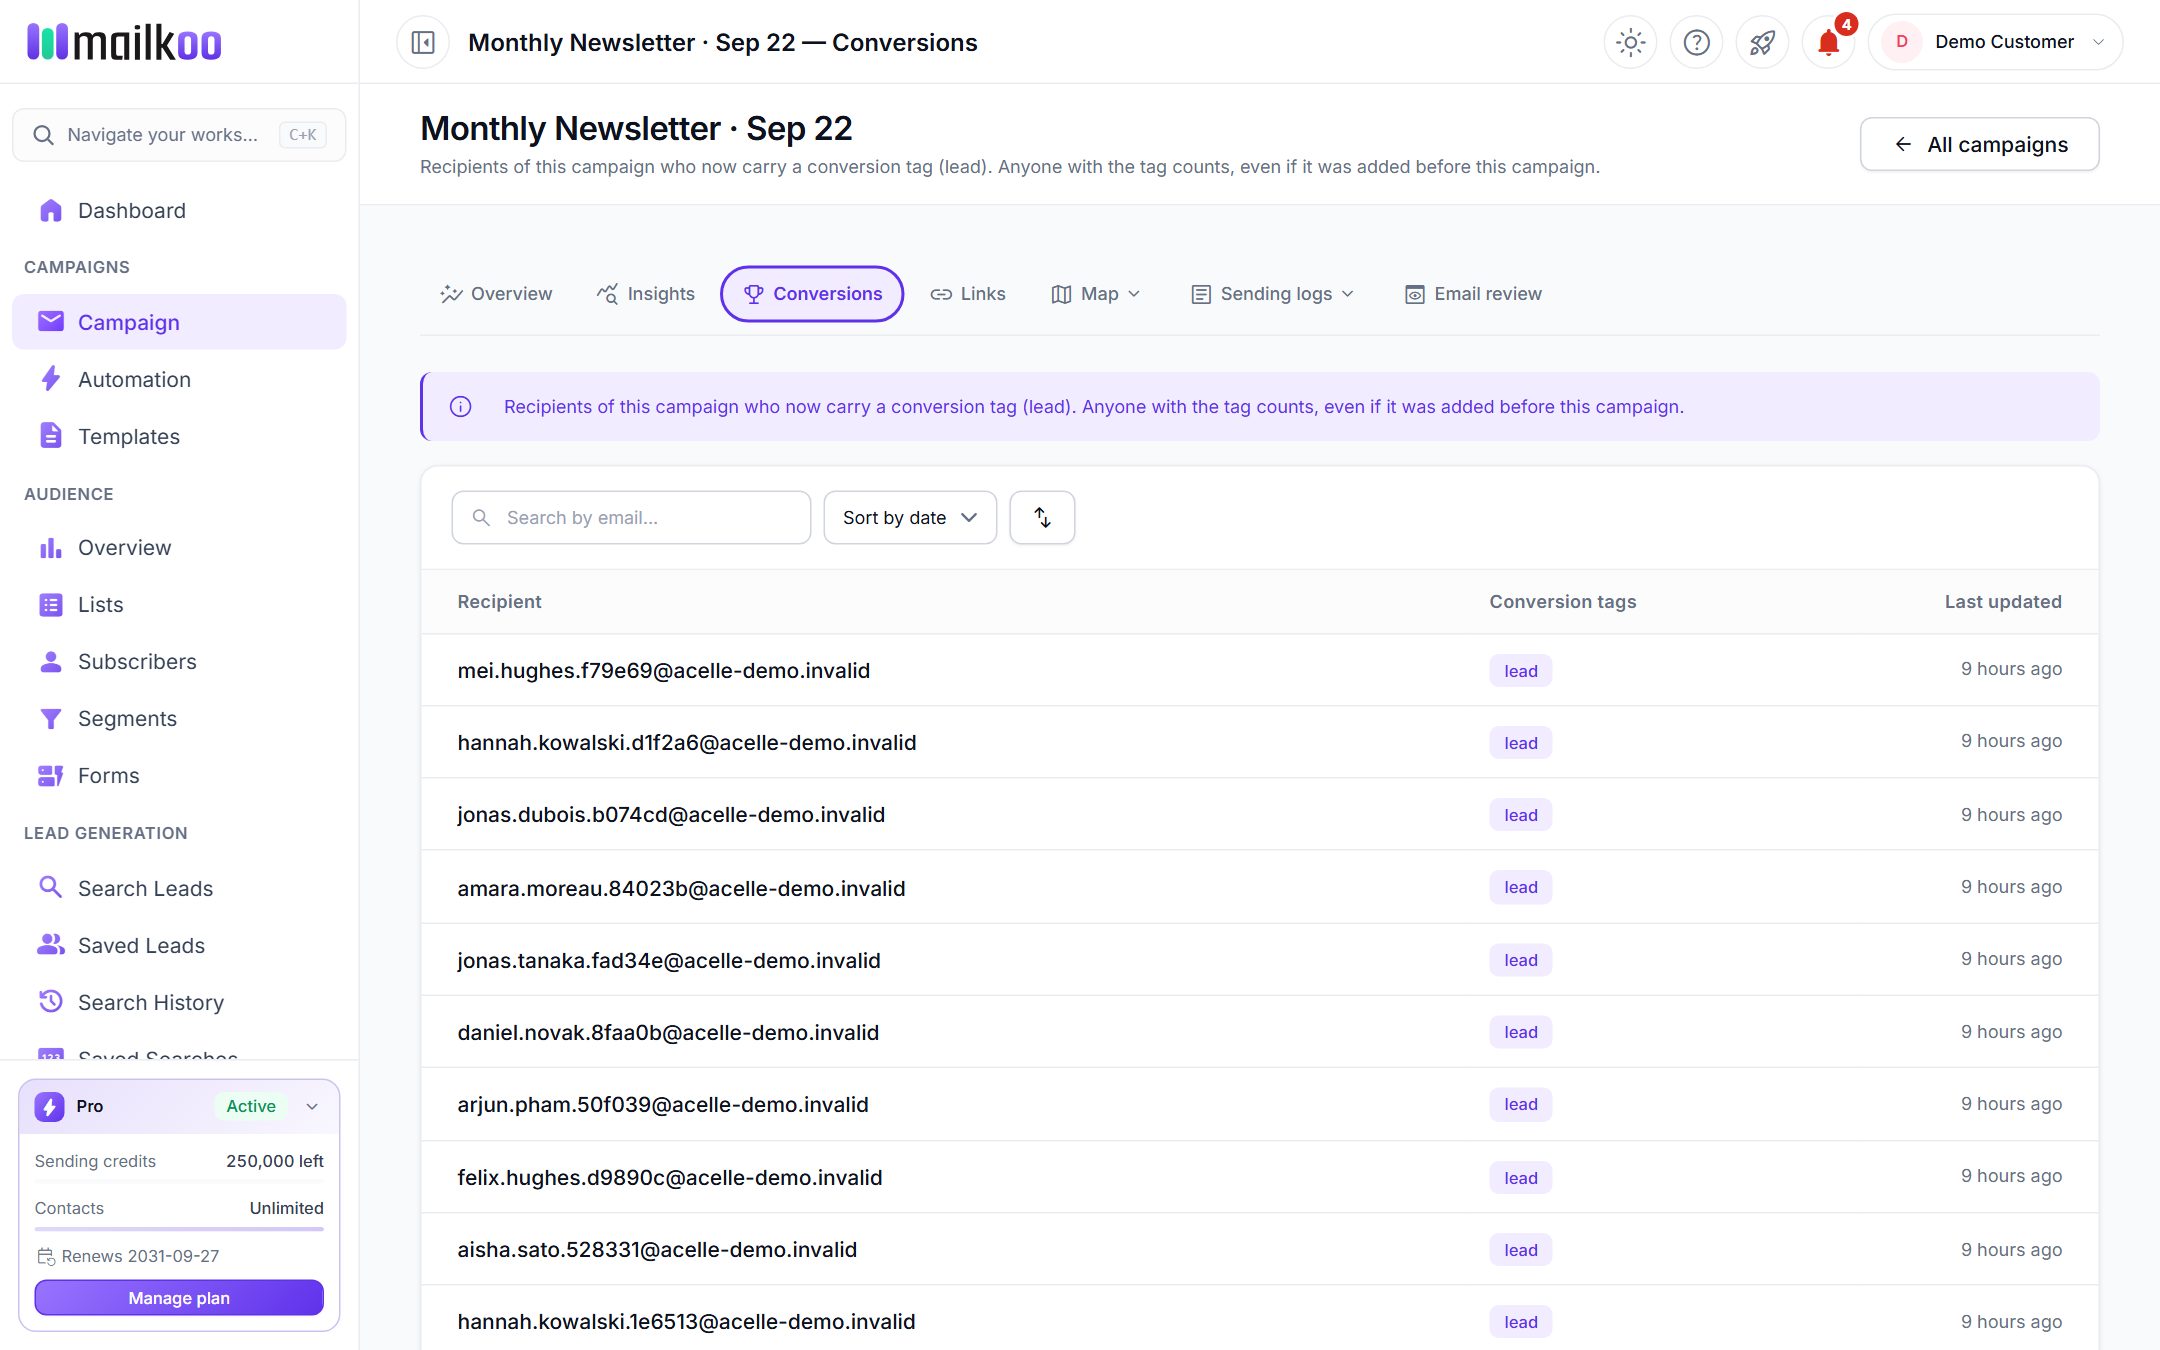Open the Sort by date dropdown

click(x=910, y=517)
